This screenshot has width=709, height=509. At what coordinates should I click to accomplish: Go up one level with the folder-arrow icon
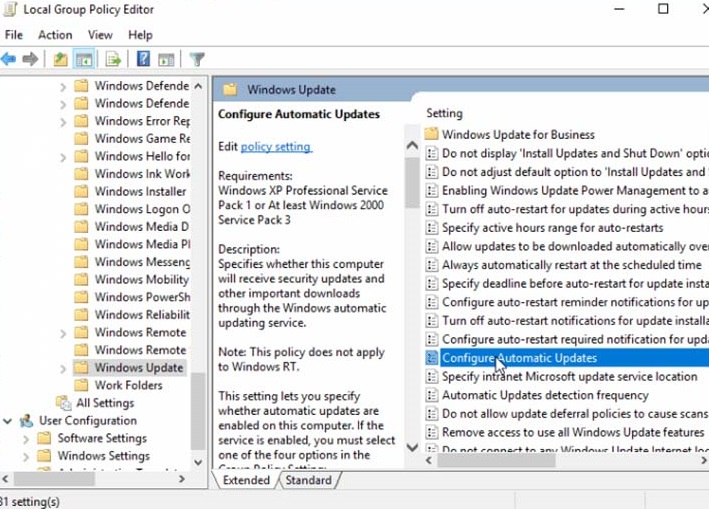[x=60, y=59]
